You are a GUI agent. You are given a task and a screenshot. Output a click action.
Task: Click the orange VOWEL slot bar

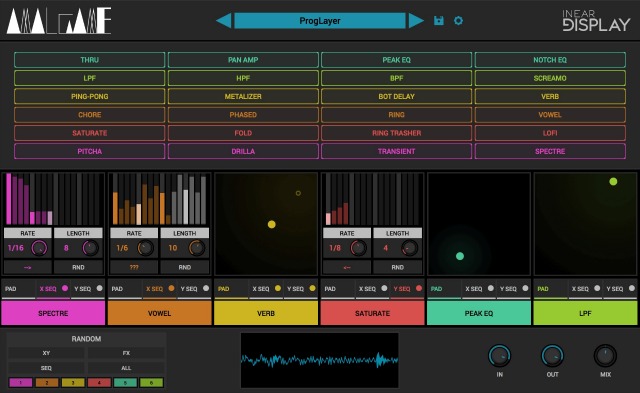160,313
